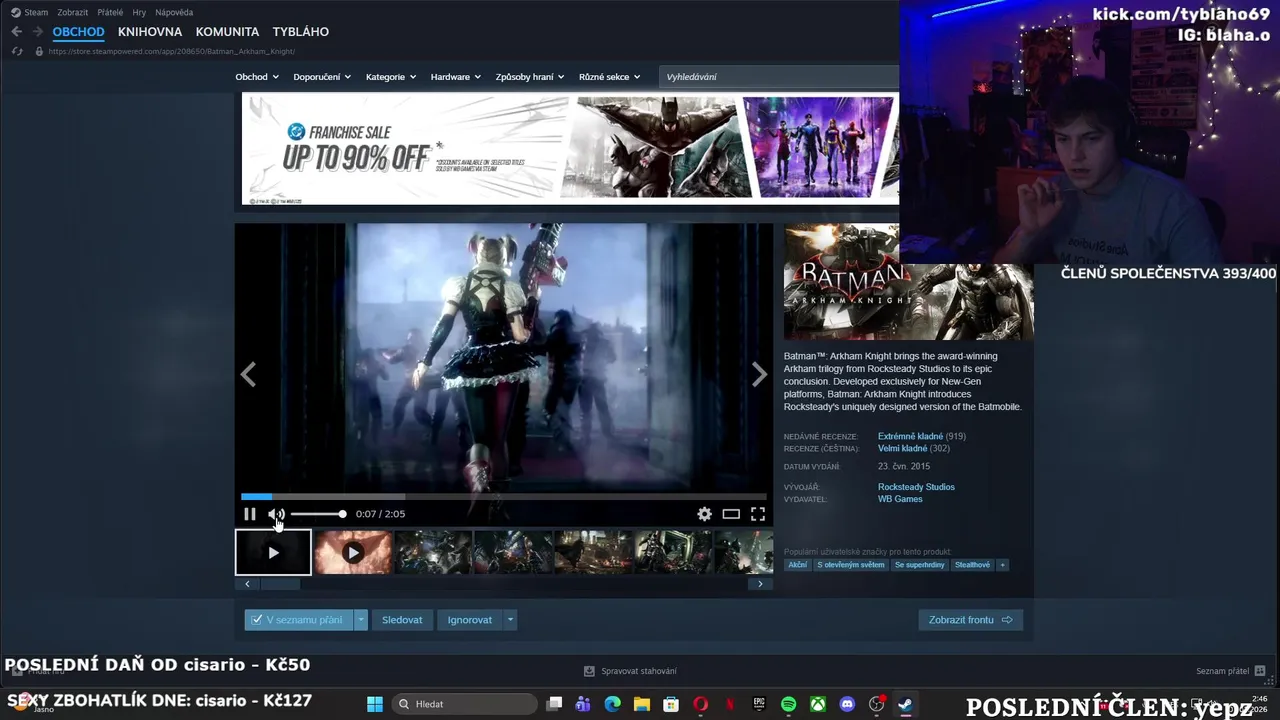Open the Doporučení dropdown
1280x720 pixels.
(322, 77)
